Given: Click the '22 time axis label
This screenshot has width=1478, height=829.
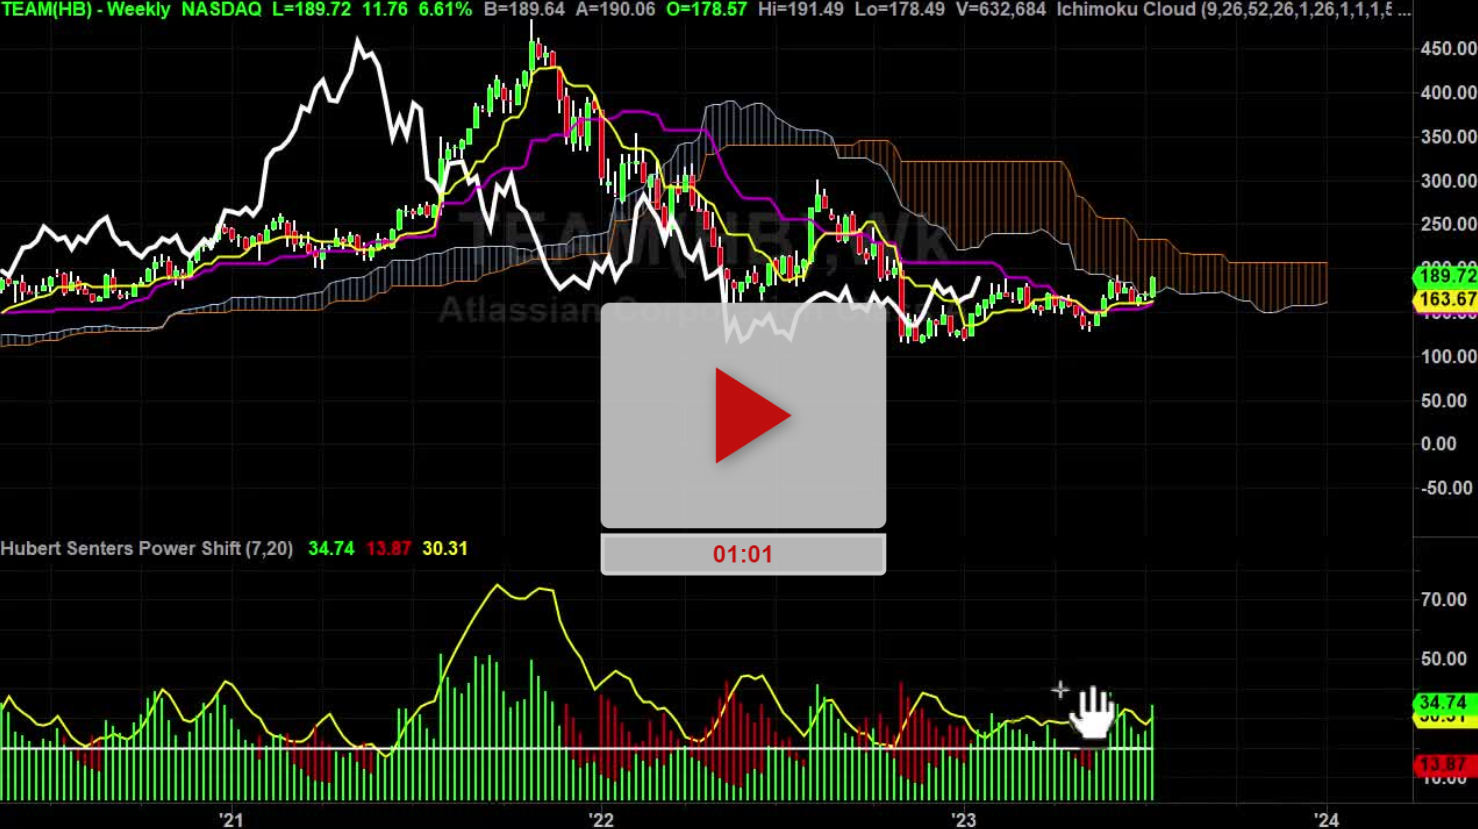Looking at the screenshot, I should point(601,820).
